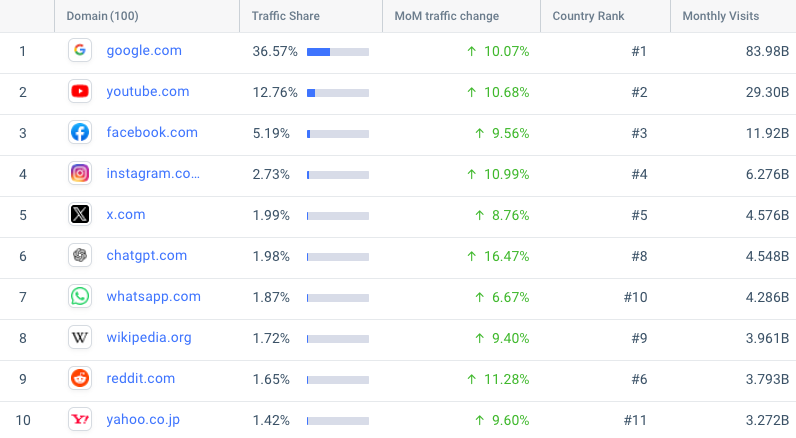Open the google.com domain link
Image resolution: width=796 pixels, height=438 pixels.
[144, 51]
